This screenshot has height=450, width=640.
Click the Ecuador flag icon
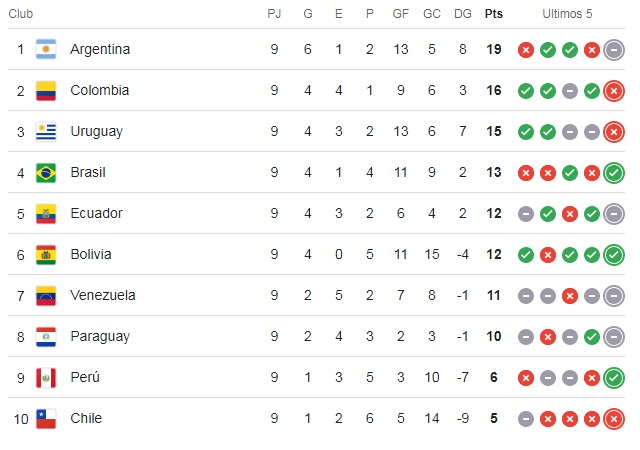pyautogui.click(x=46, y=213)
